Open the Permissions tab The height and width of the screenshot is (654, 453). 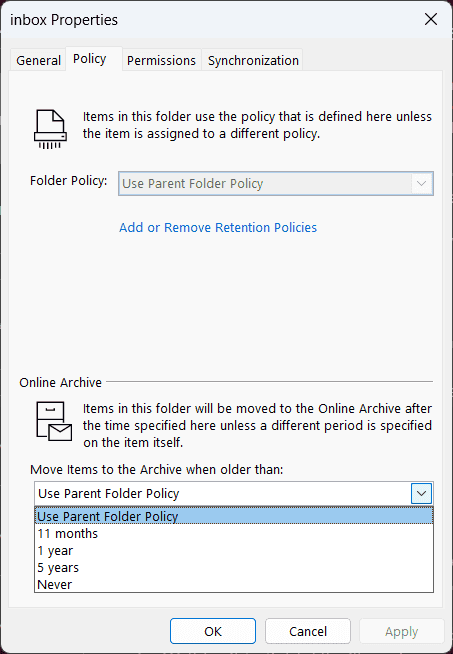coord(161,60)
